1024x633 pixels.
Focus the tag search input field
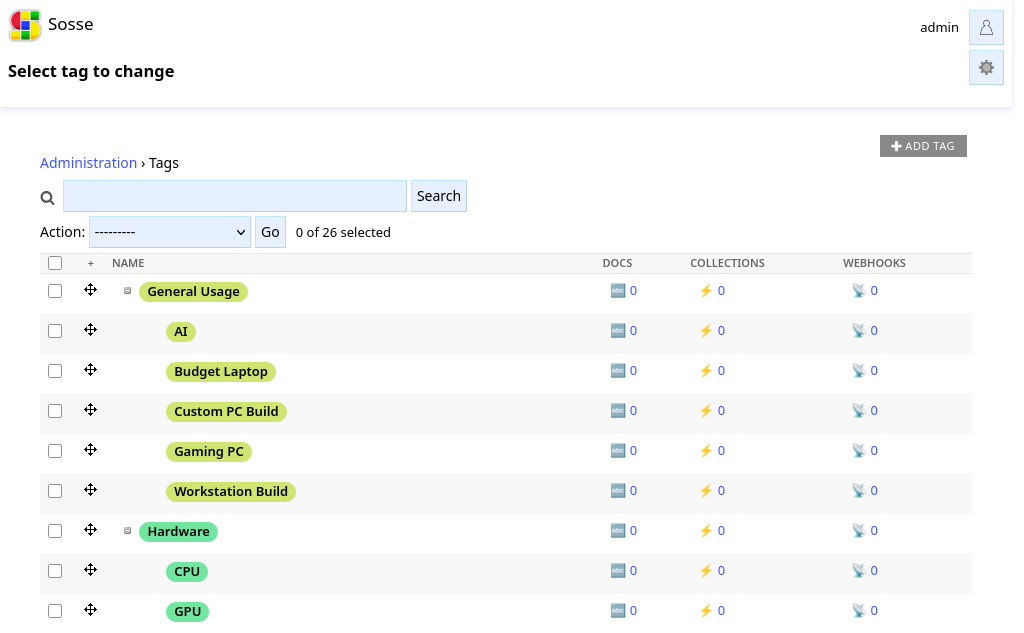(x=235, y=196)
